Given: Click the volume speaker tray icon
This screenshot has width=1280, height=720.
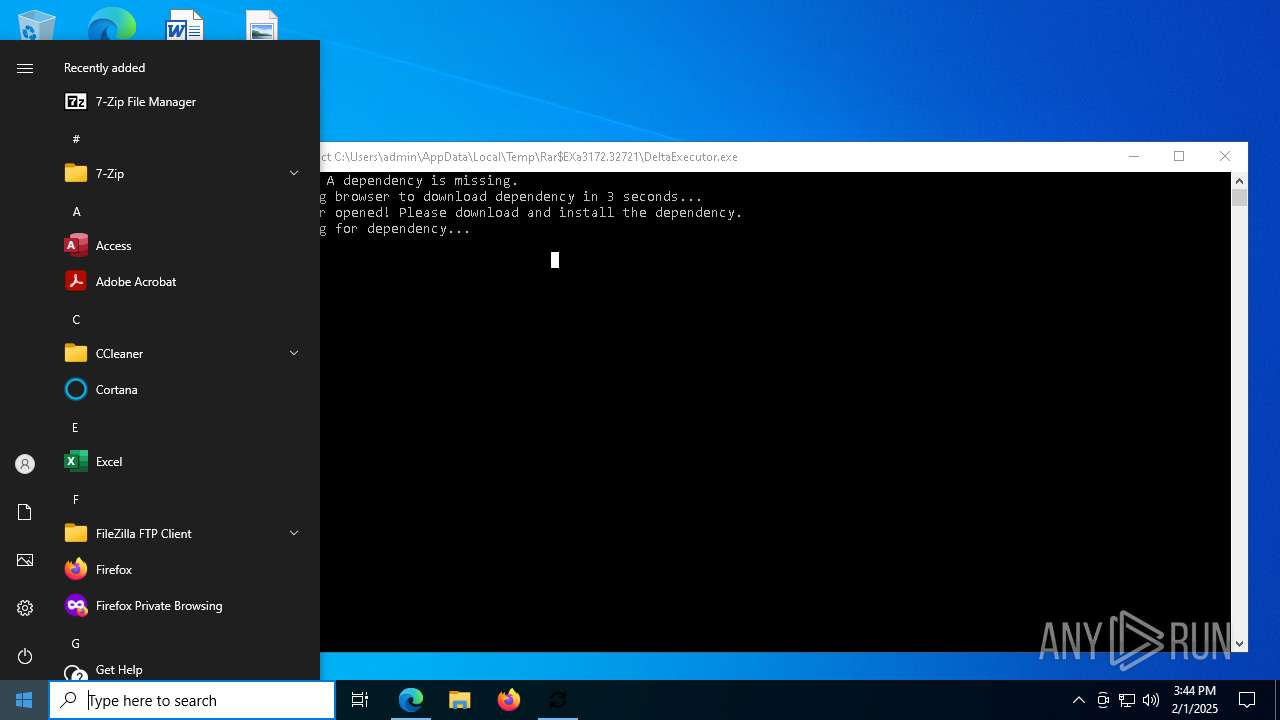Looking at the screenshot, I should tap(1151, 700).
